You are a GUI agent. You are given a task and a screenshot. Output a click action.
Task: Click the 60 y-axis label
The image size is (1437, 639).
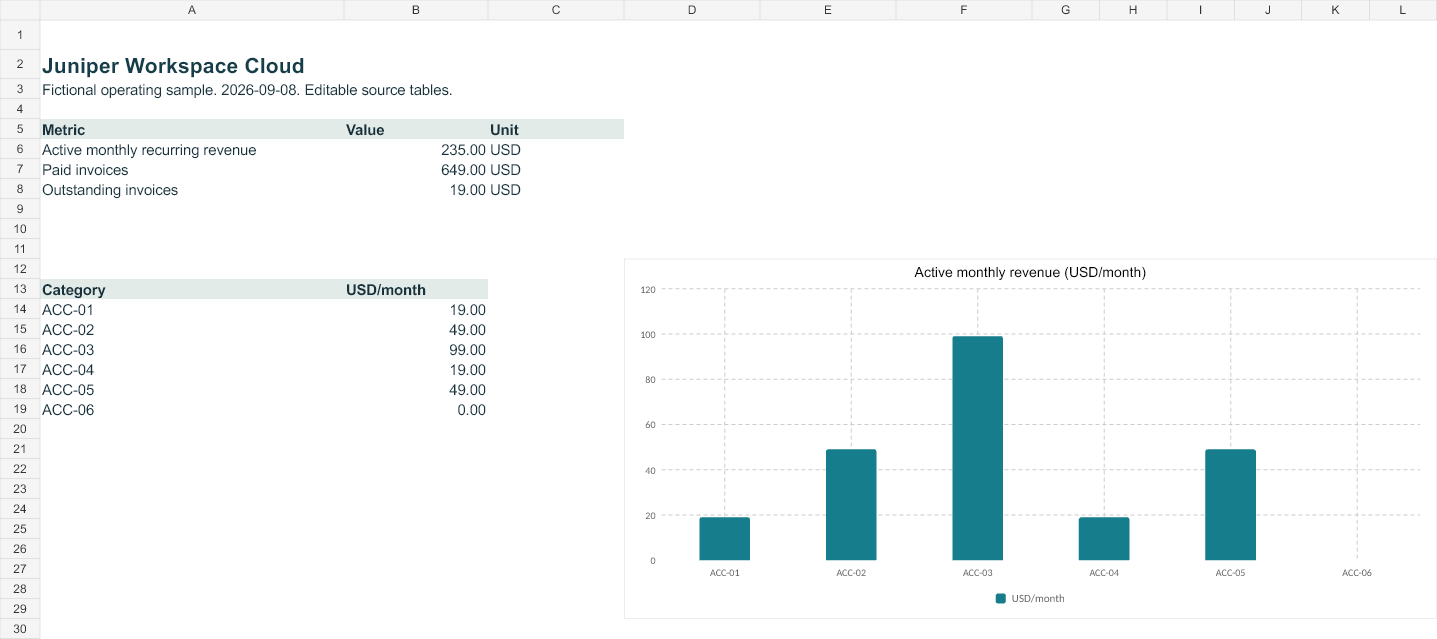point(651,425)
